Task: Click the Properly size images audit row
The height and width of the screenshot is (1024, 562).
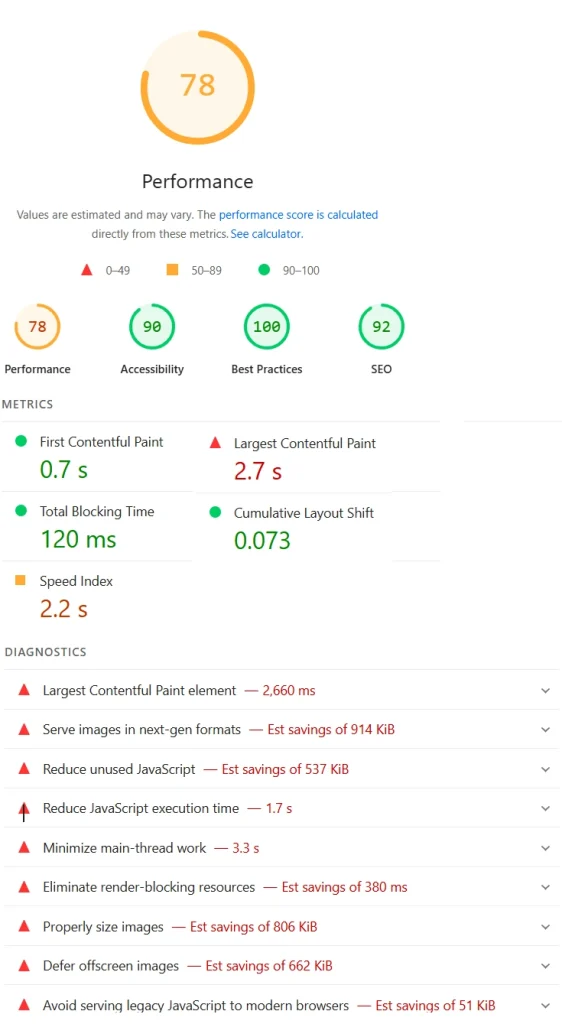Action: click(281, 926)
